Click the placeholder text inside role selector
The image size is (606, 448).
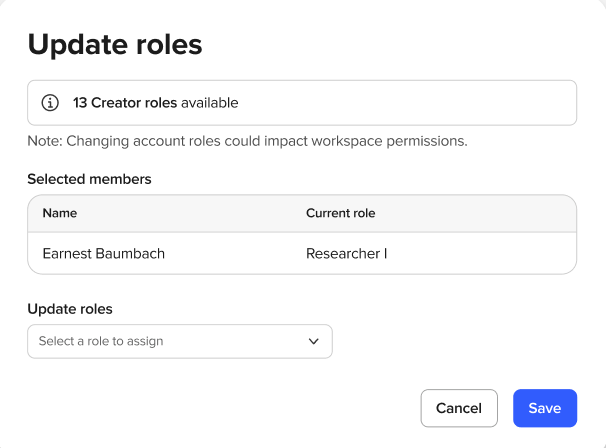[x=101, y=341]
